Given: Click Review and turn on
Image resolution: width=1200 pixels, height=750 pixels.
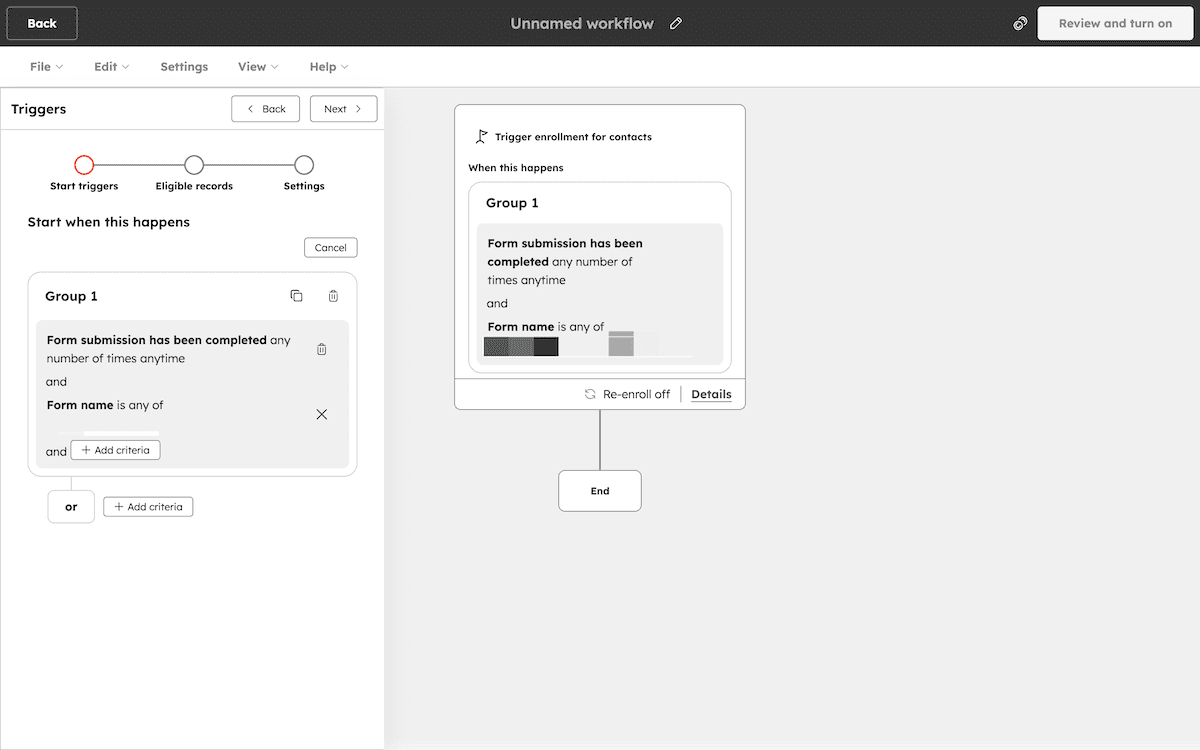Looking at the screenshot, I should point(1115,23).
